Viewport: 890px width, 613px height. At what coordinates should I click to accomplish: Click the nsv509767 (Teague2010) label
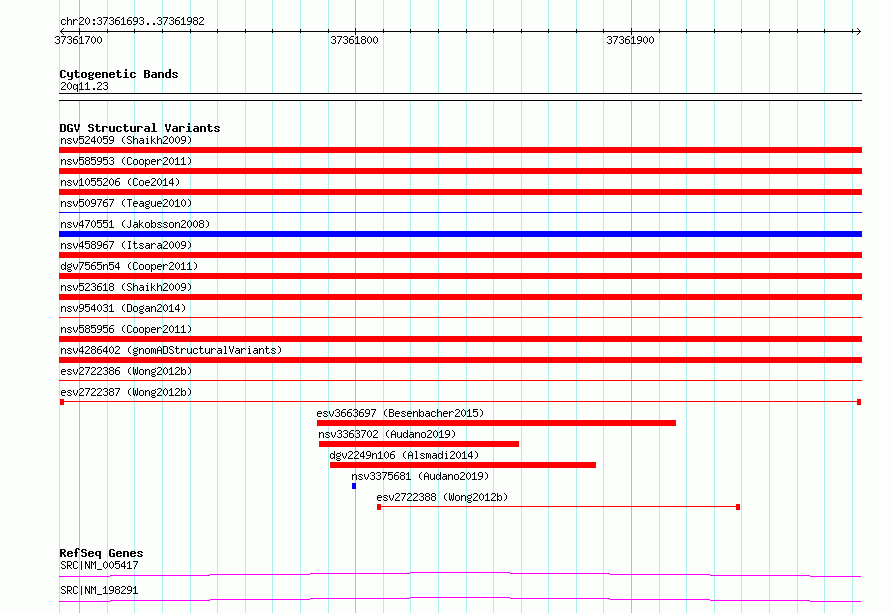[126, 203]
